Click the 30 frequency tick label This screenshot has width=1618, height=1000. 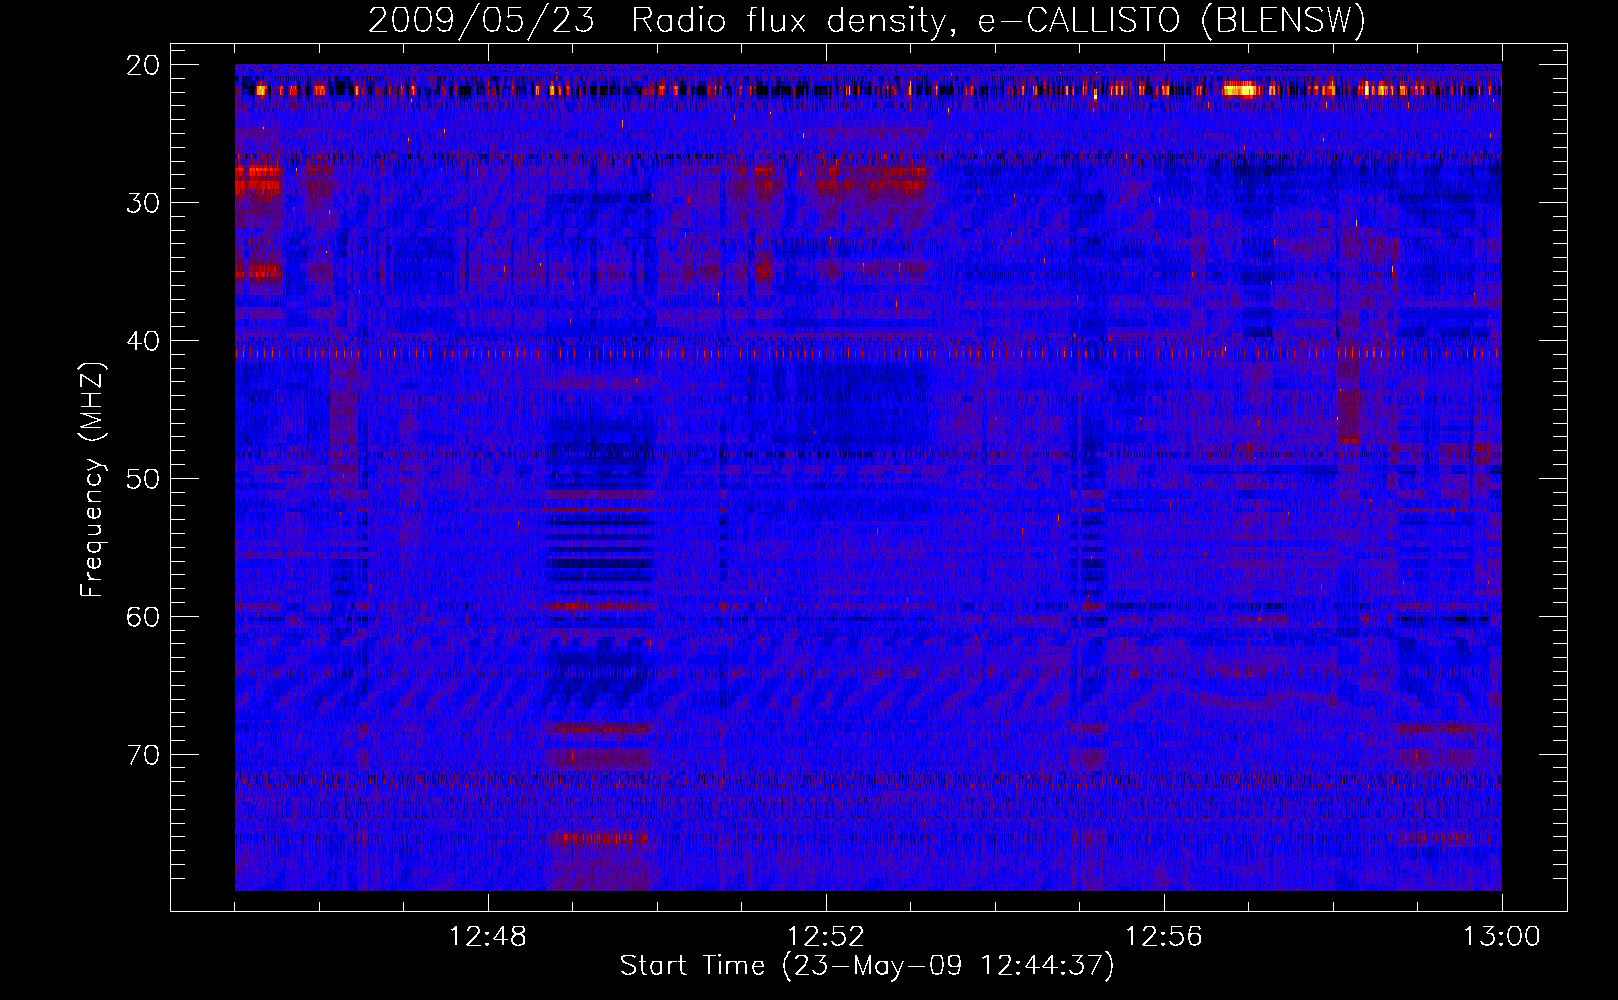pyautogui.click(x=143, y=203)
